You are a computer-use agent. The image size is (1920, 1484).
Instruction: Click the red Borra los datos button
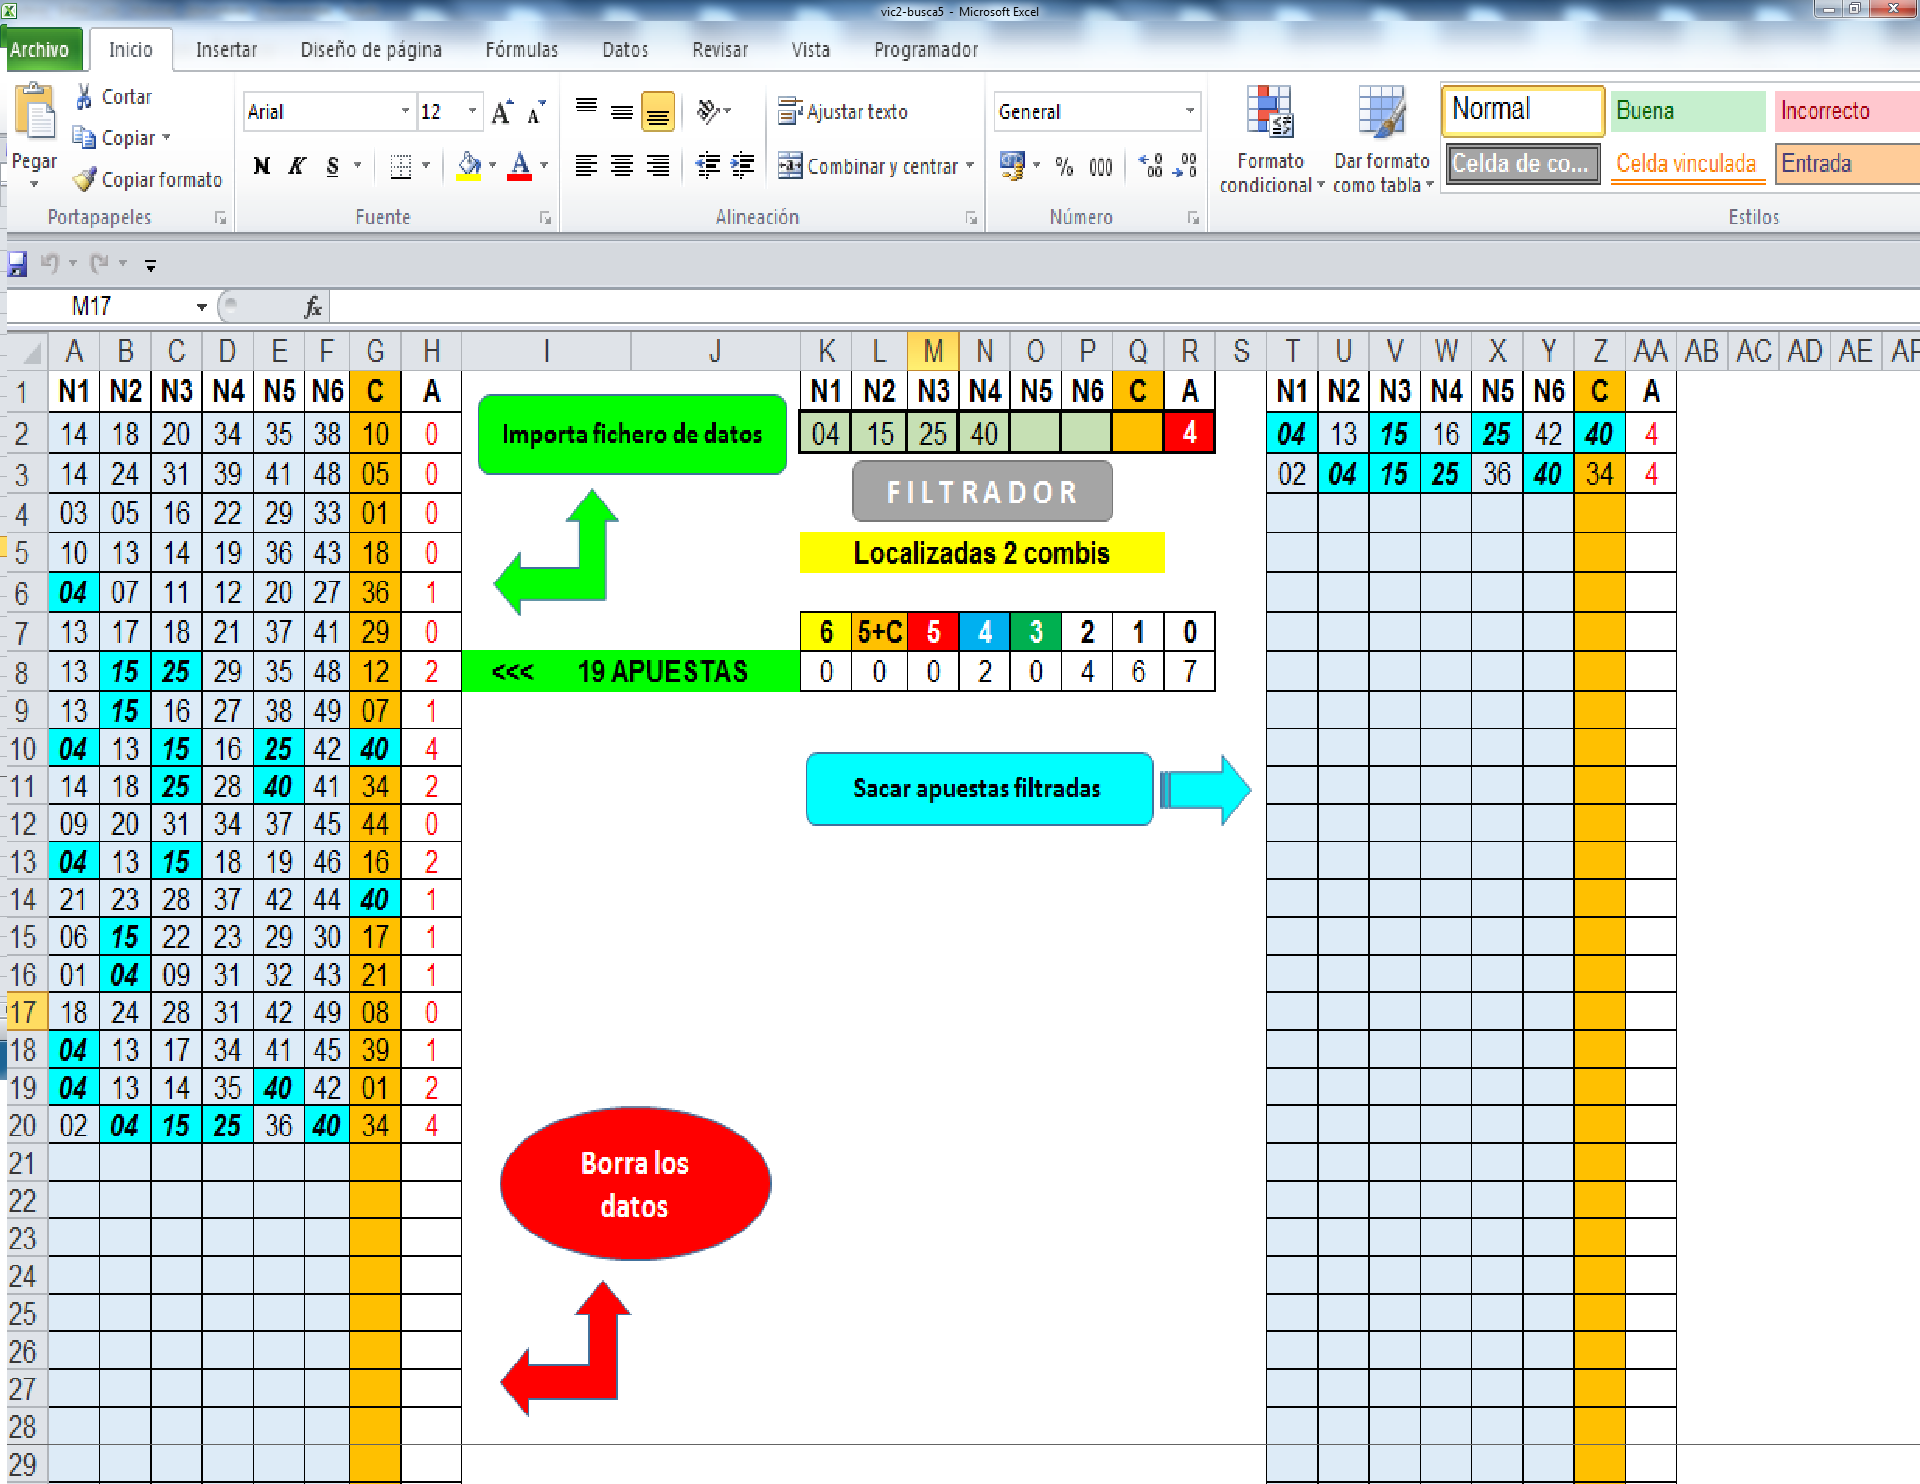635,1184
